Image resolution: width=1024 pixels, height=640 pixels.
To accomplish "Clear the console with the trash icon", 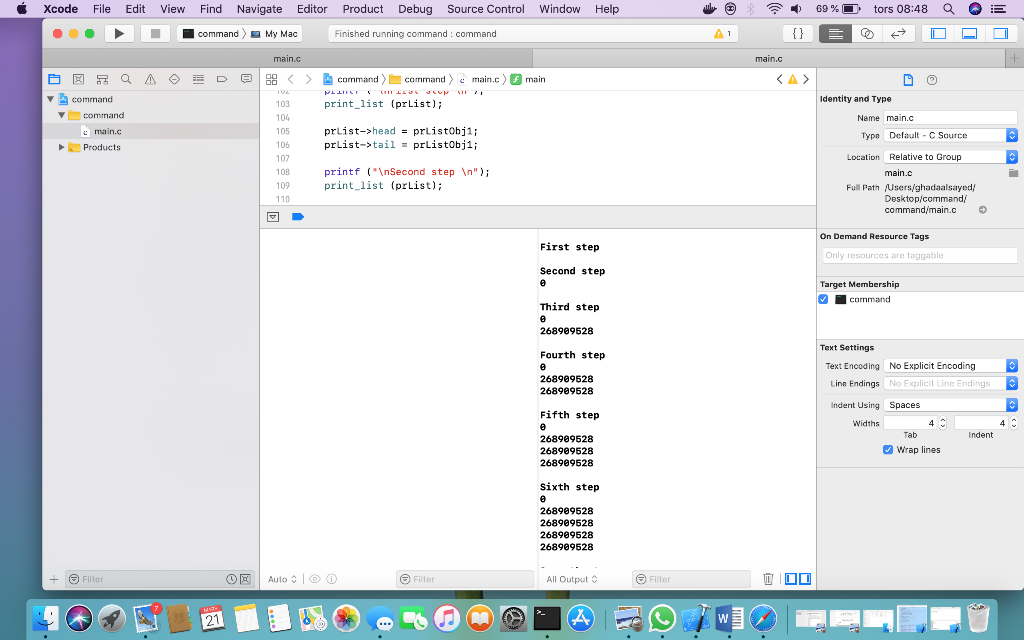I will coord(767,578).
